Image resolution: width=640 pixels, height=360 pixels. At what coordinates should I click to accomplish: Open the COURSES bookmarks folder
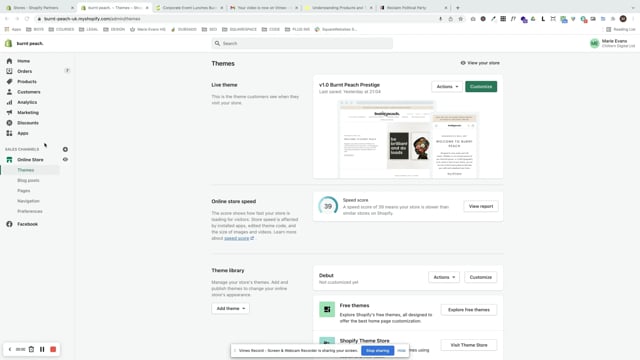coord(61,29)
